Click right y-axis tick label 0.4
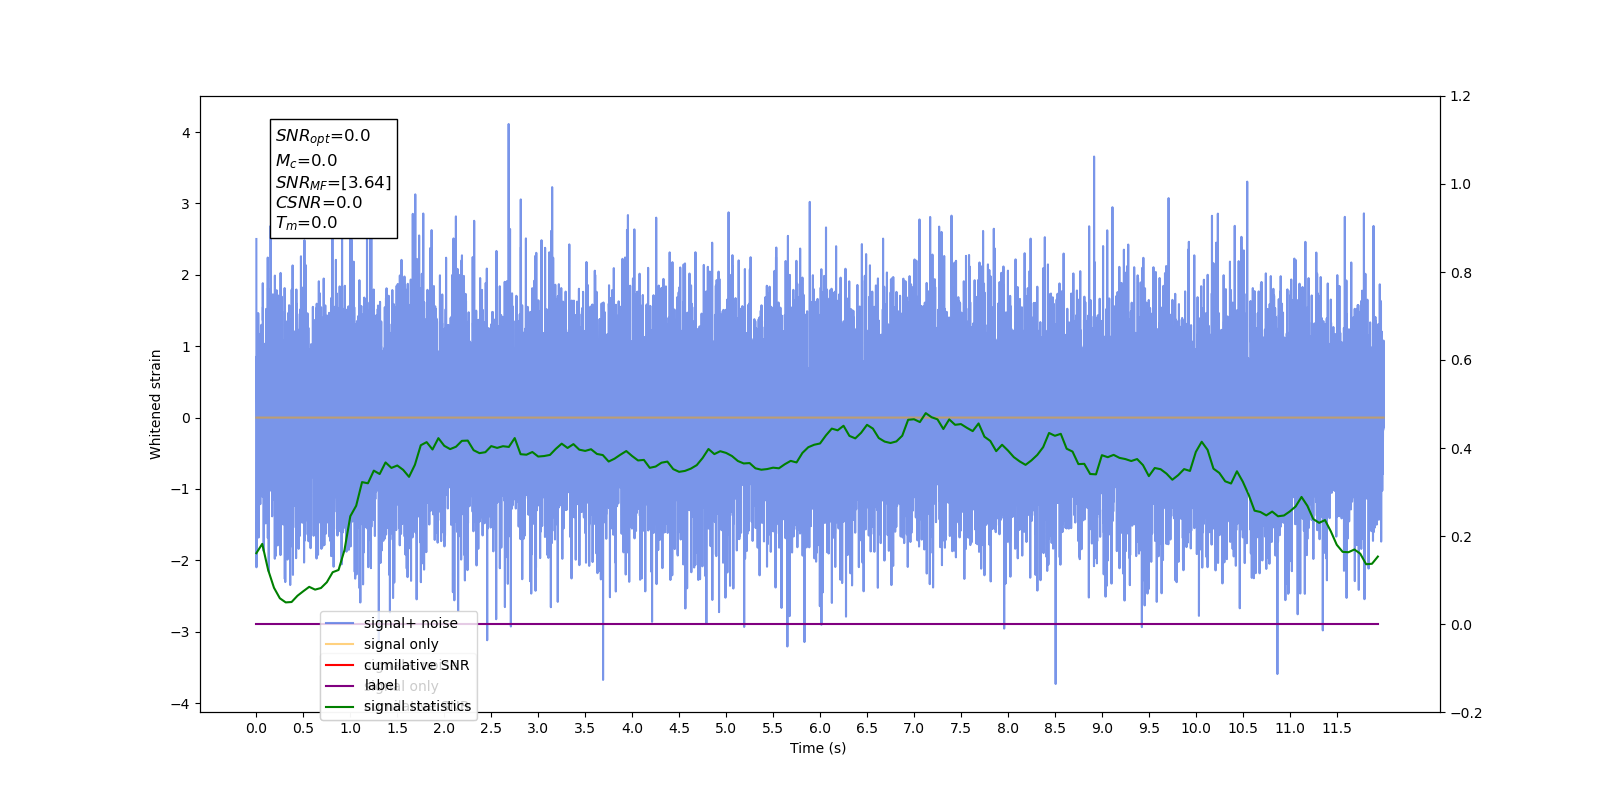 coord(1461,449)
